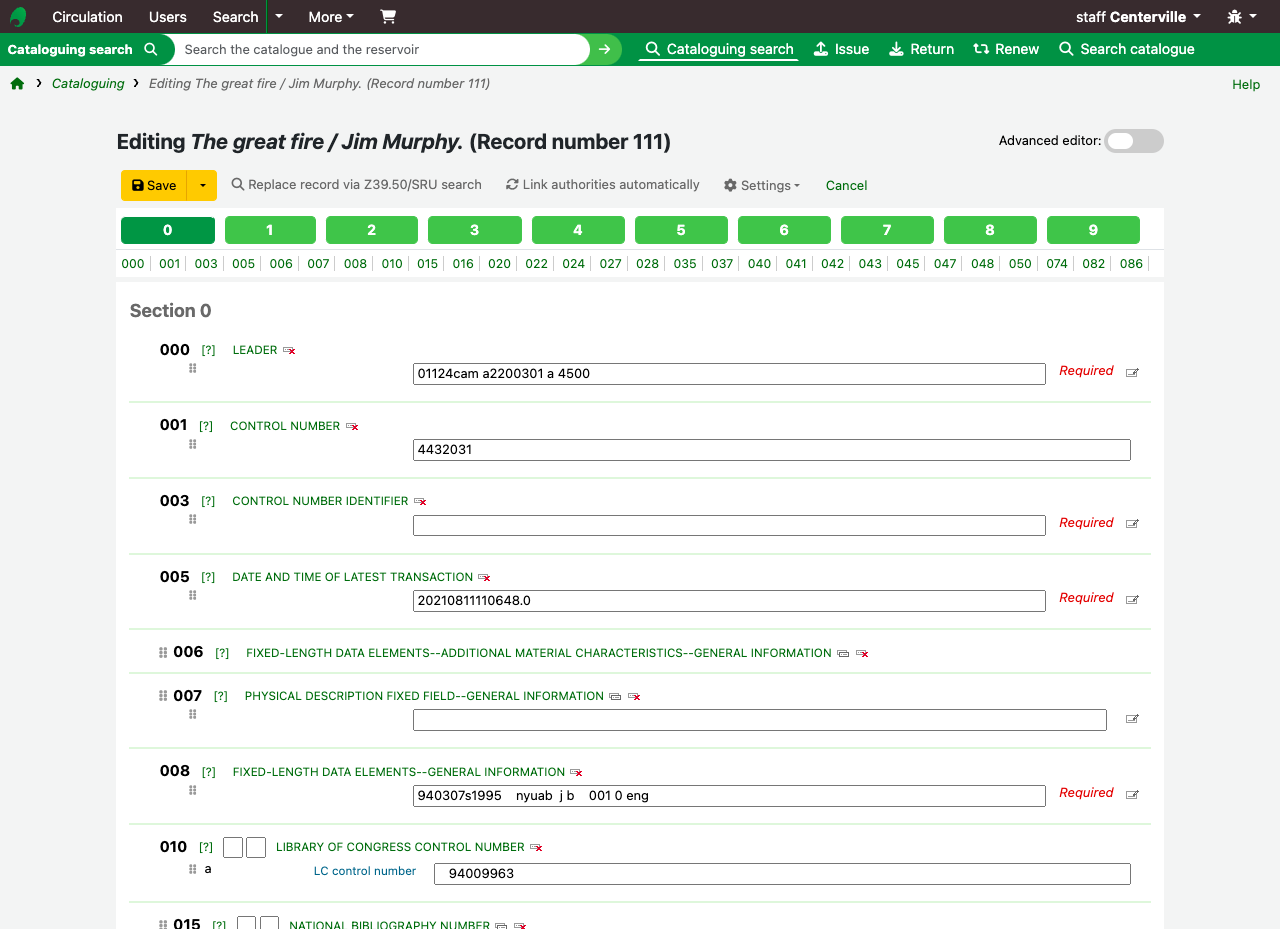Image resolution: width=1280 pixels, height=929 pixels.
Task: Toggle the Advanced editor switch
Action: pyautogui.click(x=1134, y=141)
